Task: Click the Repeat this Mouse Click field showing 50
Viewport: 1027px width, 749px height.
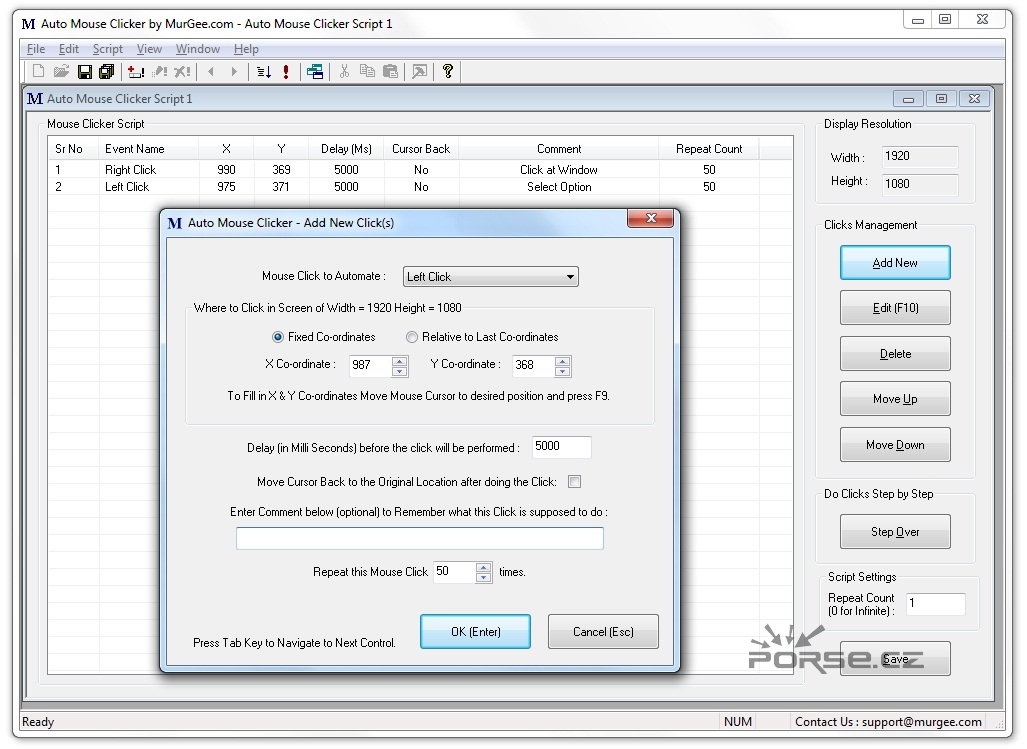Action: pyautogui.click(x=454, y=572)
